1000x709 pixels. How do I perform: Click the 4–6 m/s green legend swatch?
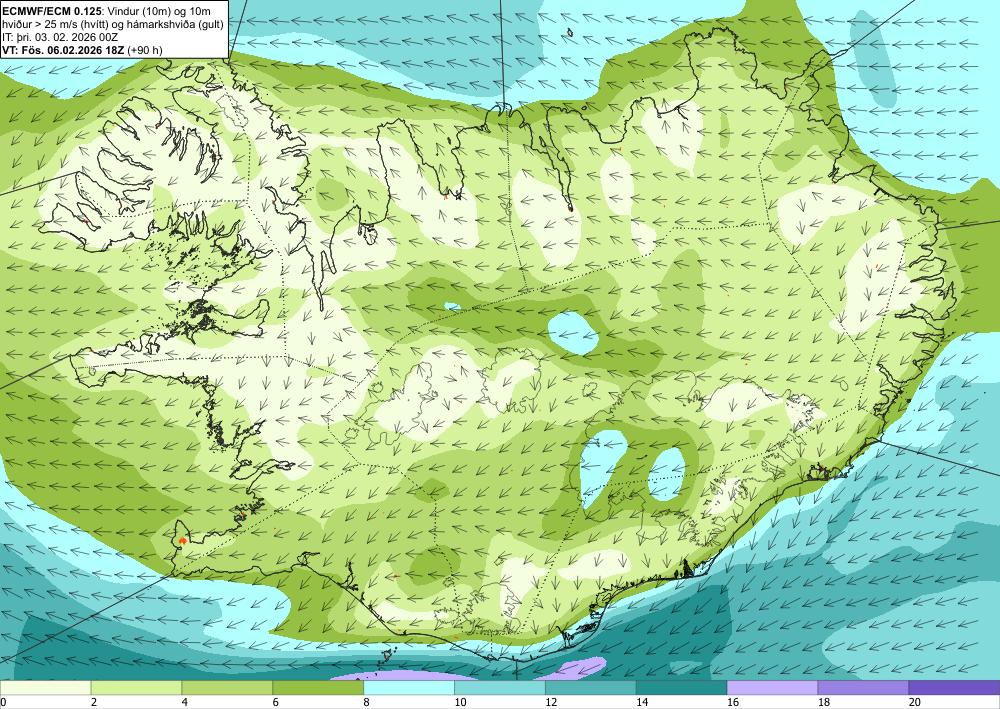point(227,688)
